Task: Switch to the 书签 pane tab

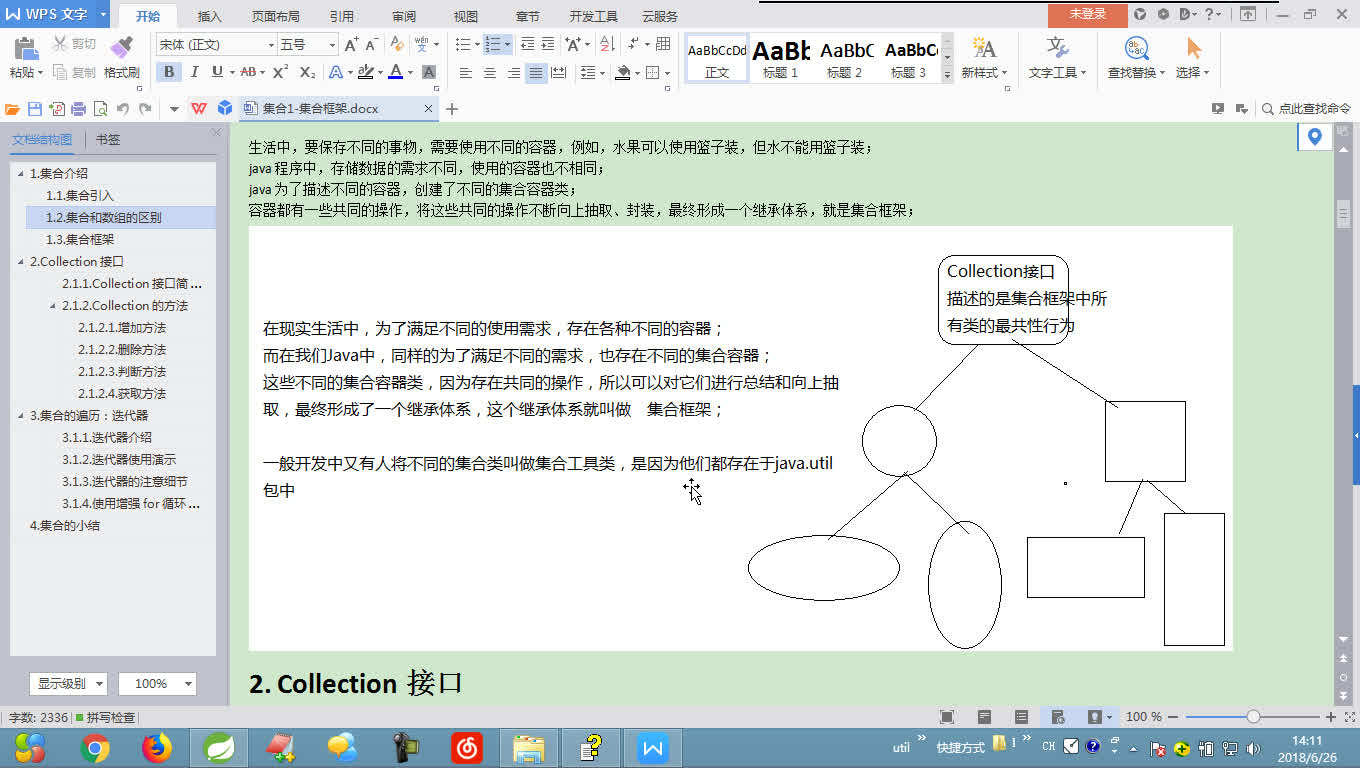Action: point(108,140)
